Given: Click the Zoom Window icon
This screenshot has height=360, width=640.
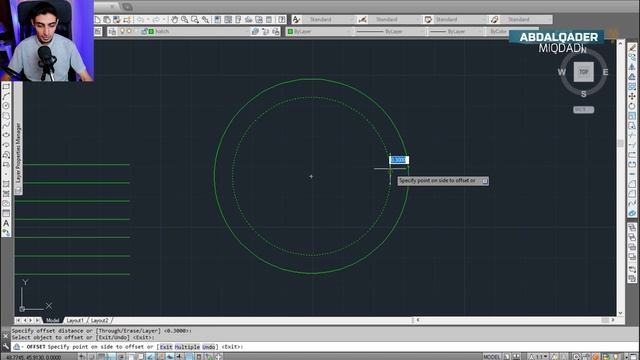Looking at the screenshot, I should click(195, 20).
